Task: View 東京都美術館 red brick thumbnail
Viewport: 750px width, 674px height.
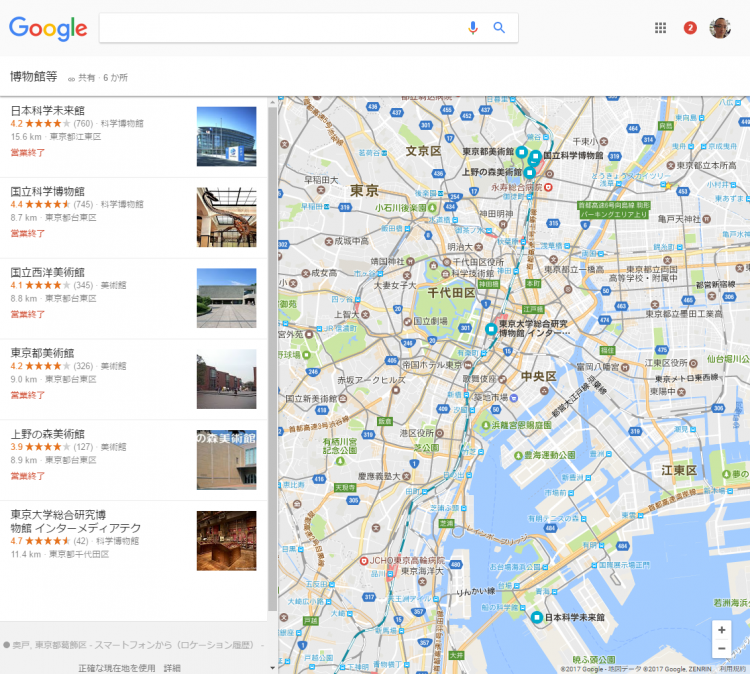Action: click(226, 379)
